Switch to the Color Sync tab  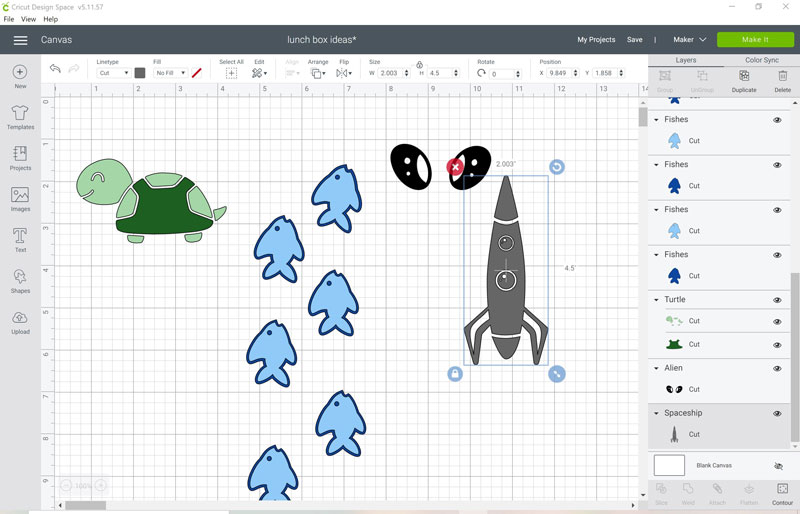point(762,60)
